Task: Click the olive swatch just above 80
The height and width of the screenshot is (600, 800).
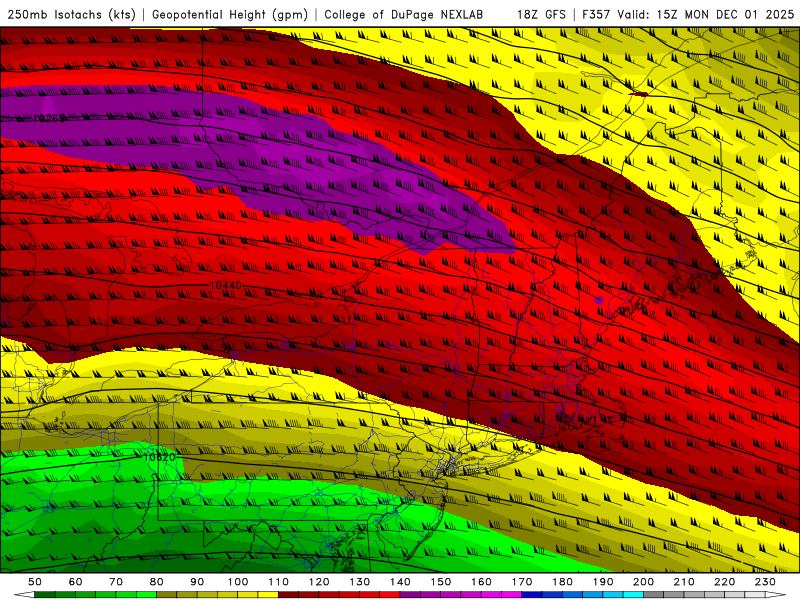Action: click(166, 595)
